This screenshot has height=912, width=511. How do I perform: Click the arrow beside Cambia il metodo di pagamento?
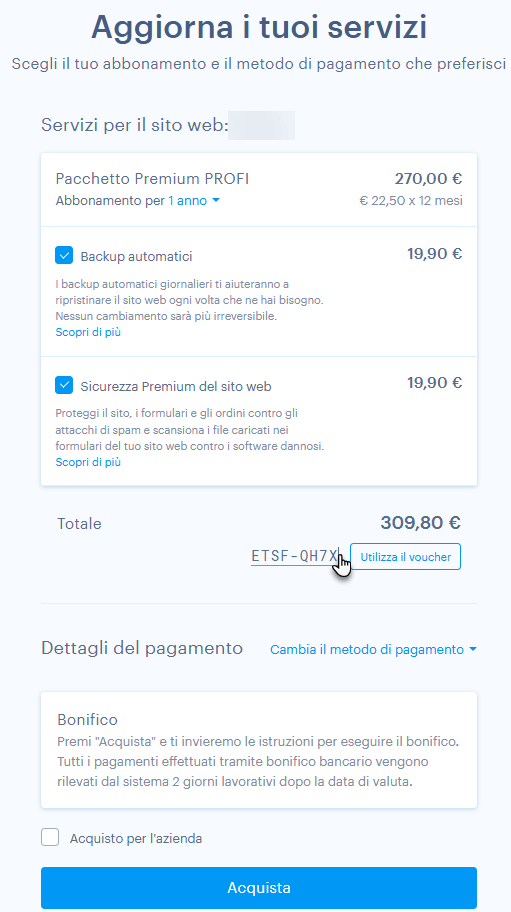[472, 650]
